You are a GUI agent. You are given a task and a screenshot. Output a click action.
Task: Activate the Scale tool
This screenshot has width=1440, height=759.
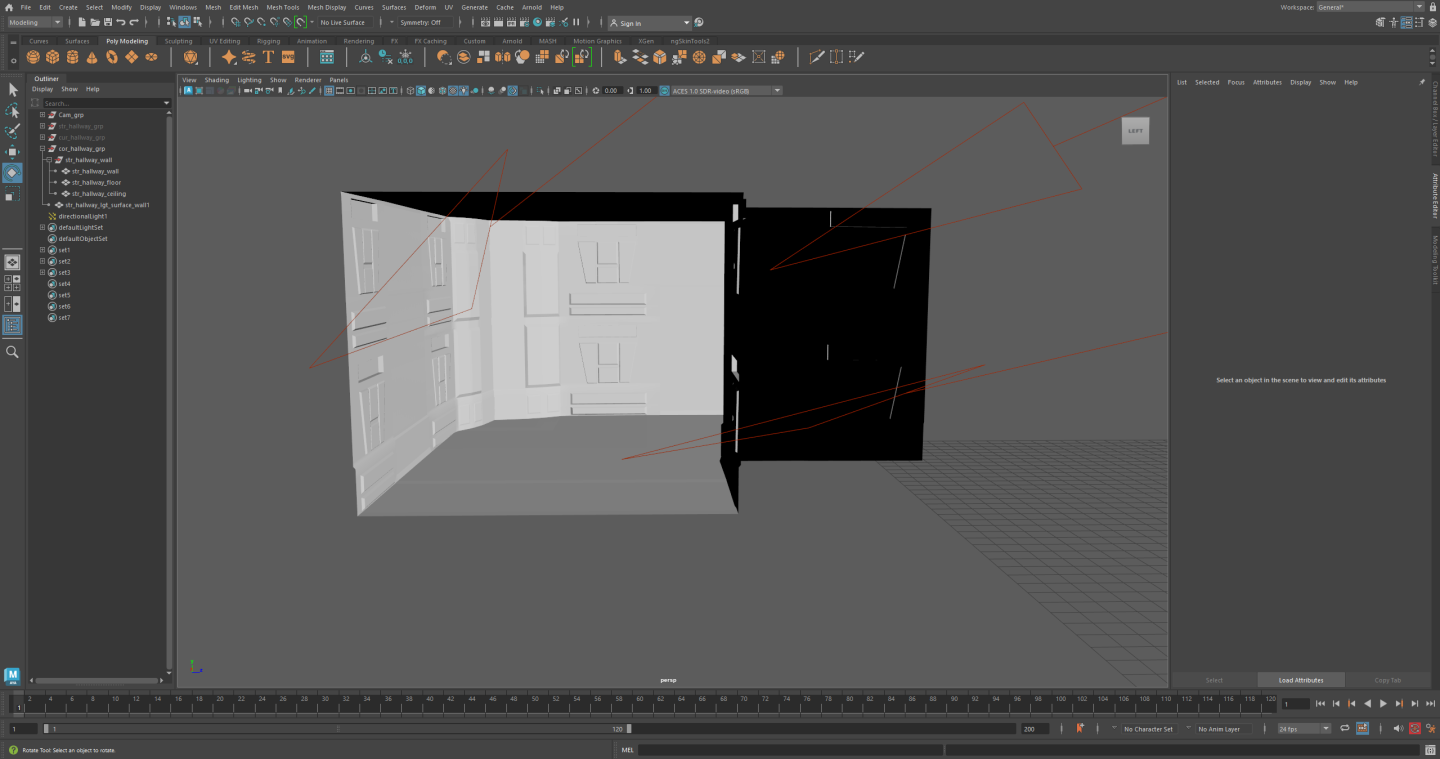[12, 194]
